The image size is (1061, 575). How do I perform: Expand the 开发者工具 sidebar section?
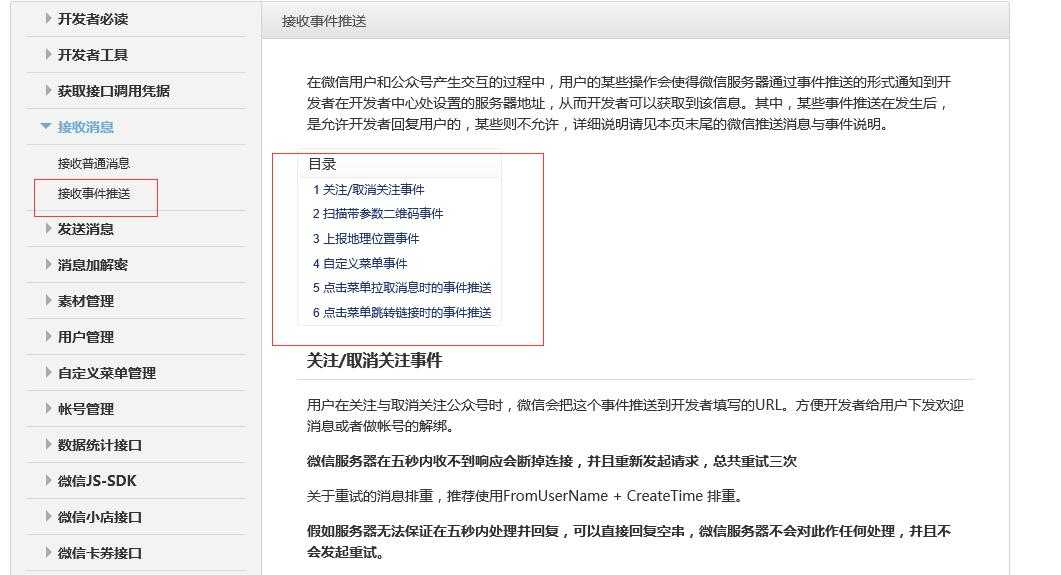point(92,55)
